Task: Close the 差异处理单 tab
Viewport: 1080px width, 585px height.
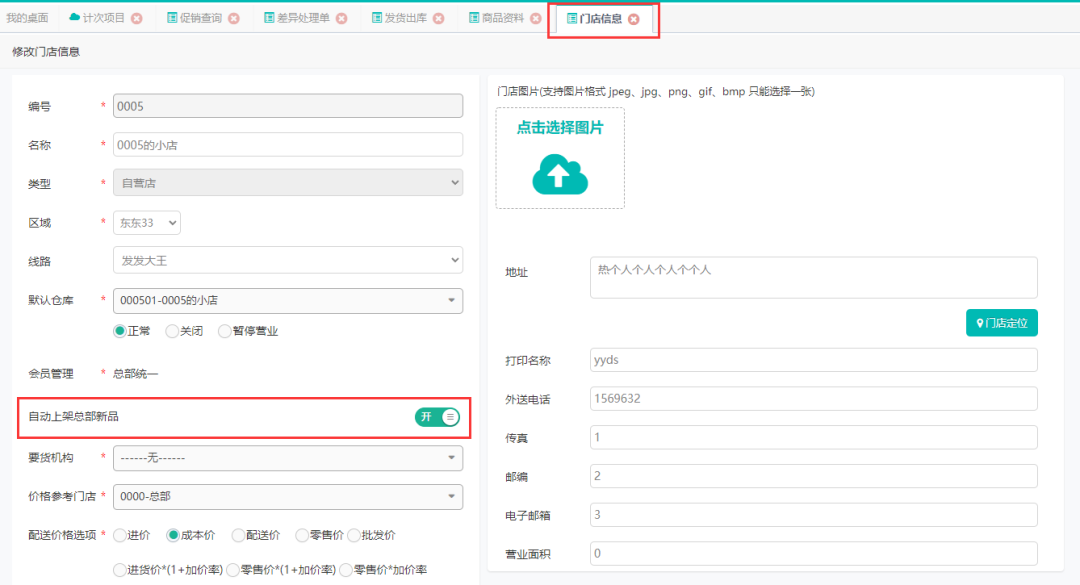Action: [342, 18]
